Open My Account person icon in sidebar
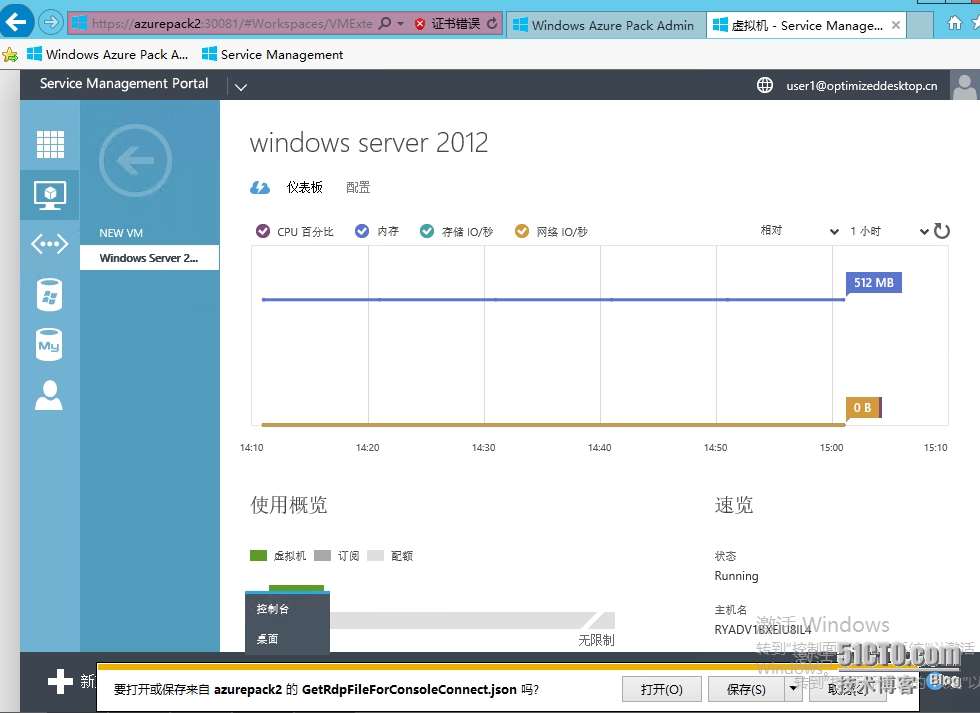This screenshot has width=980, height=713. (x=49, y=395)
